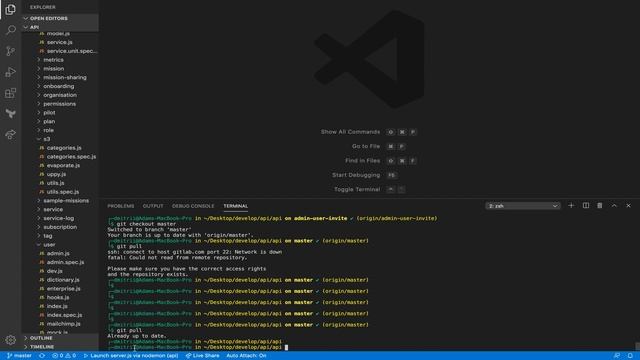Open the Manage gear icon
The image size is (640, 360).
click(x=11, y=340)
